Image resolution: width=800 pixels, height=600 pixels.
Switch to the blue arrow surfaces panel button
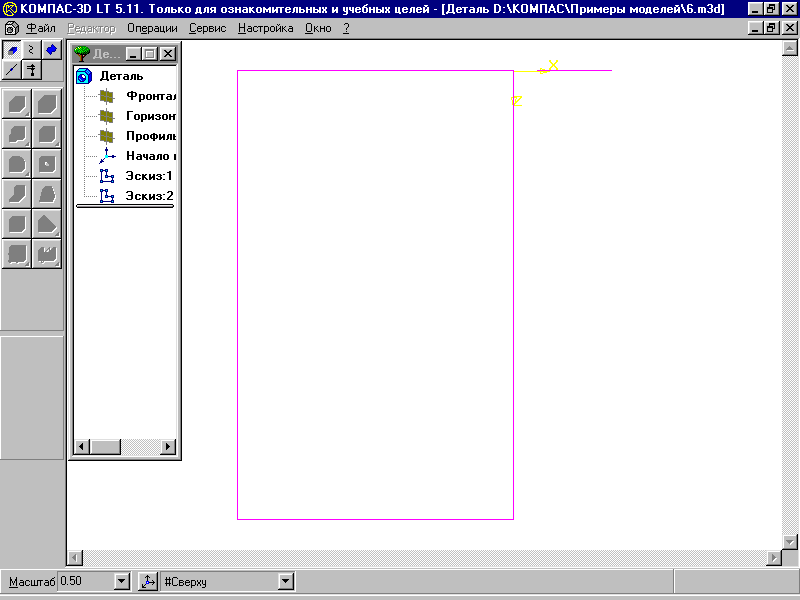52,50
